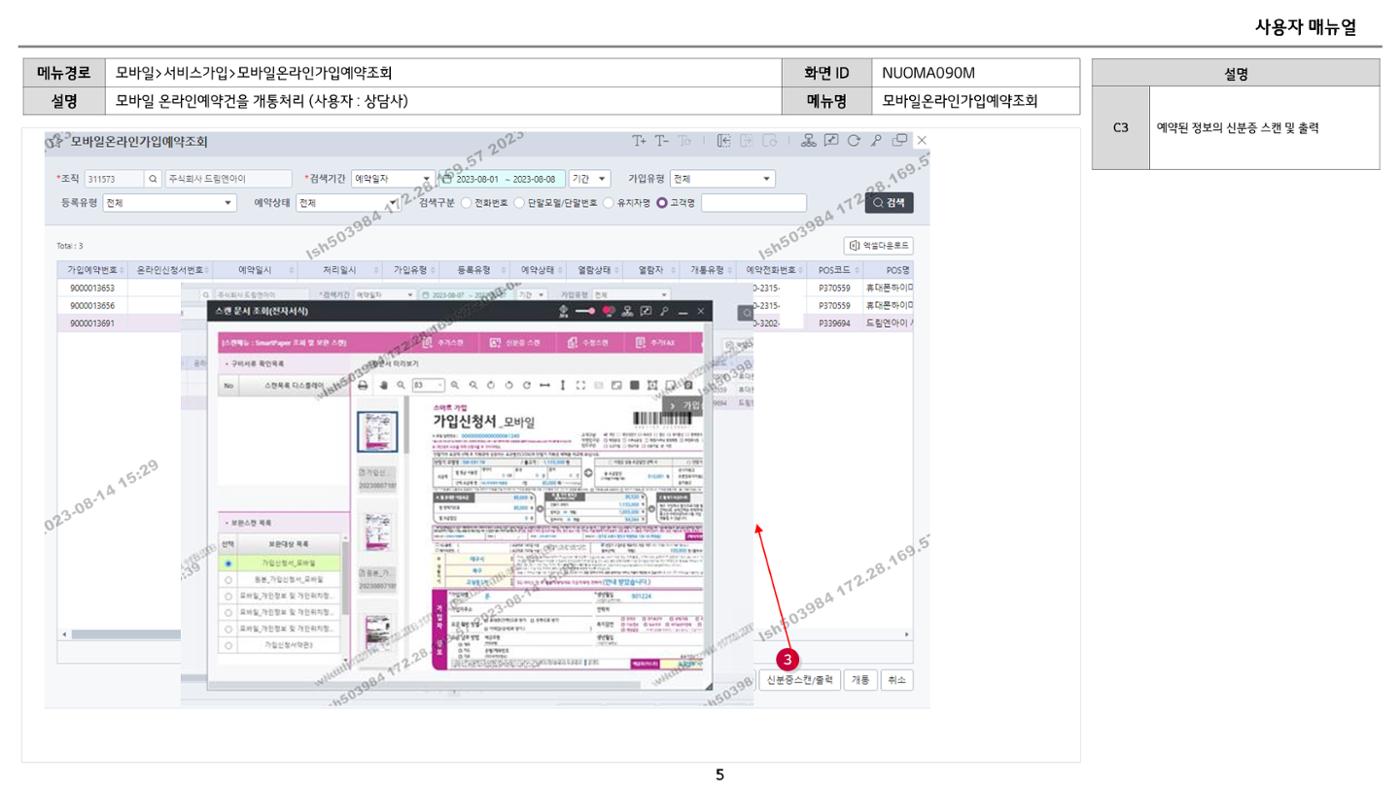This screenshot has height=788, width=1400.
Task: Click the date range field 2023-08-01 ~ 2023-08-08
Action: point(504,179)
